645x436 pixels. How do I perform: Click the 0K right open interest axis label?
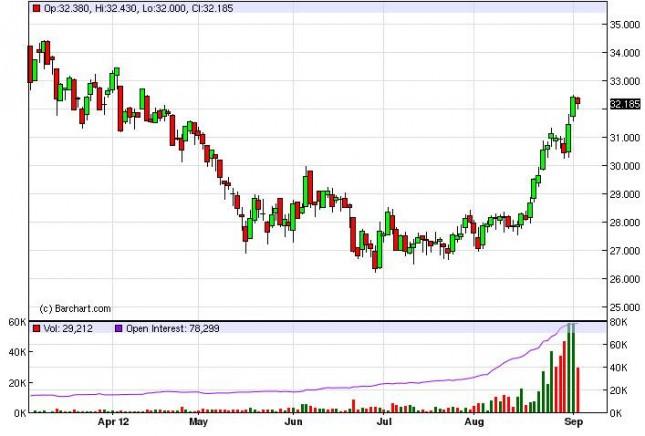click(616, 413)
